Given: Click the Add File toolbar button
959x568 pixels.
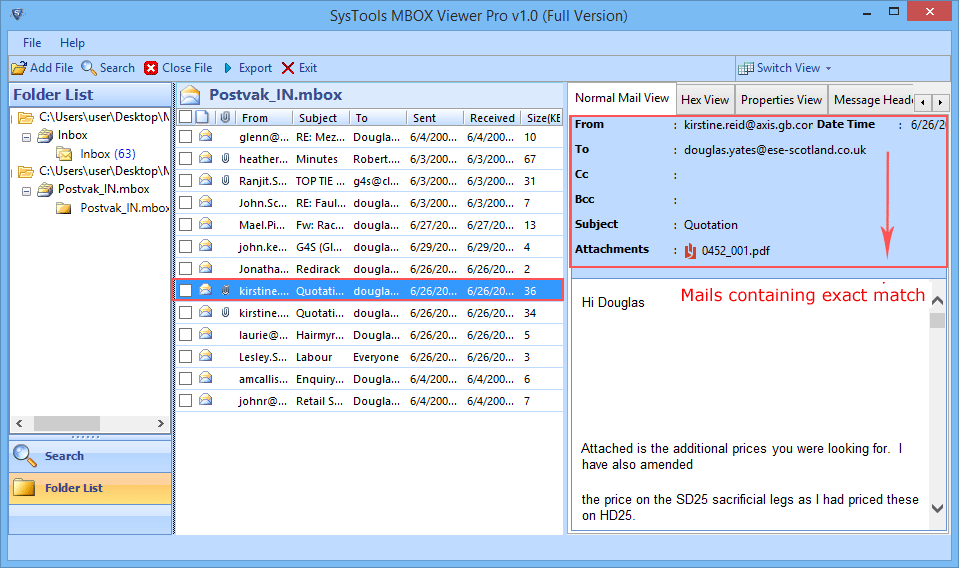Looking at the screenshot, I should [x=42, y=68].
